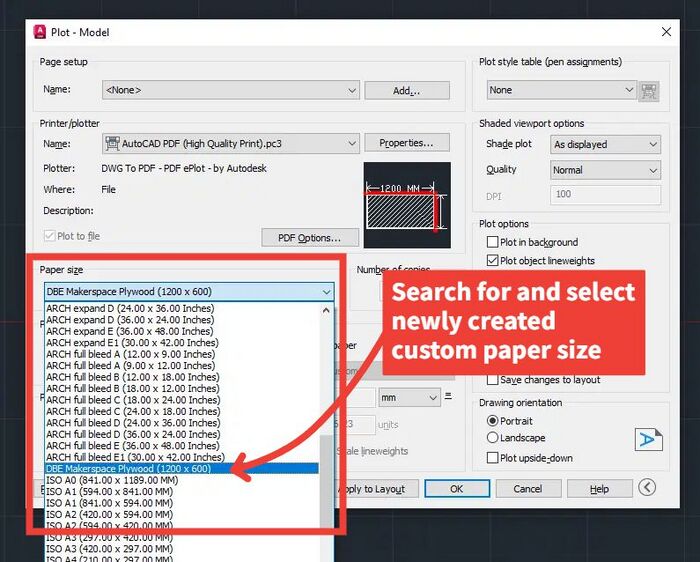The image size is (700, 562).
Task: Click the AutoCAD logo in the title bar
Action: 40,32
